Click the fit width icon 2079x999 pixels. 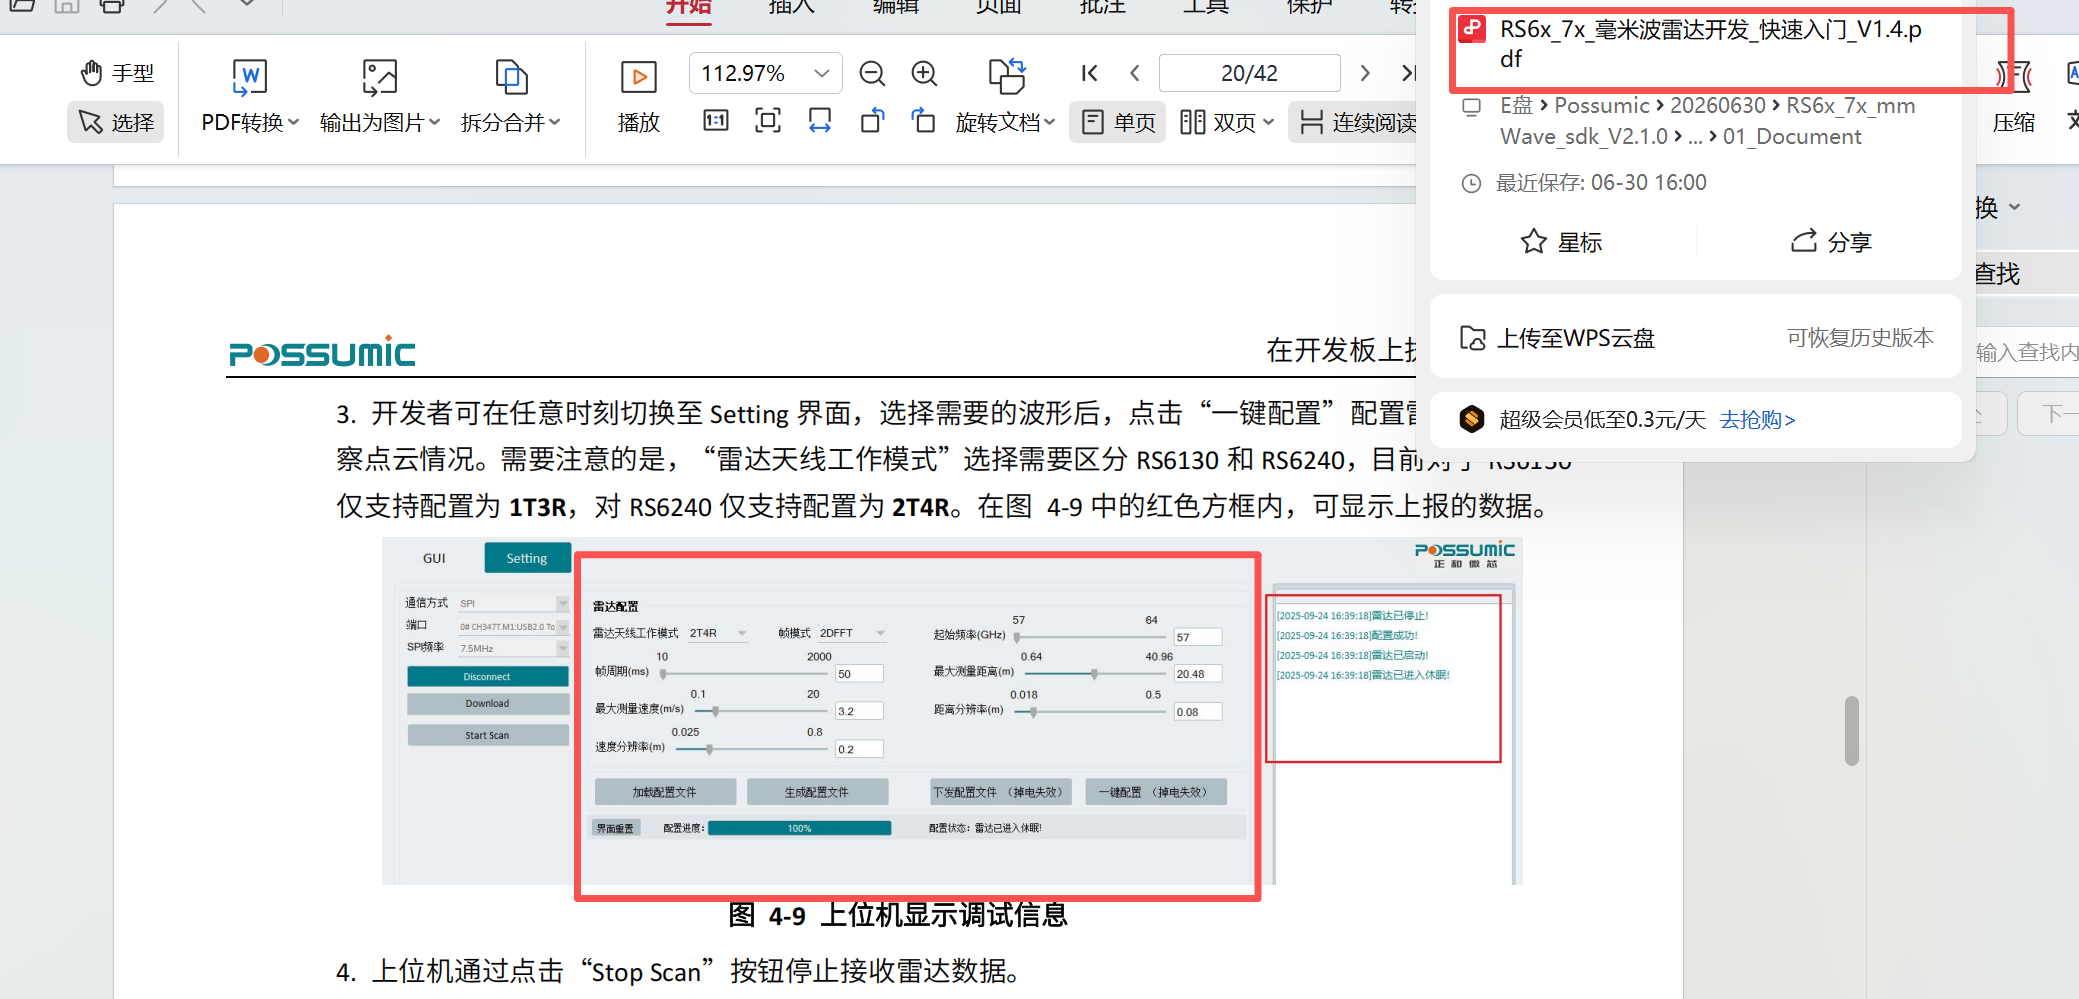pos(820,121)
